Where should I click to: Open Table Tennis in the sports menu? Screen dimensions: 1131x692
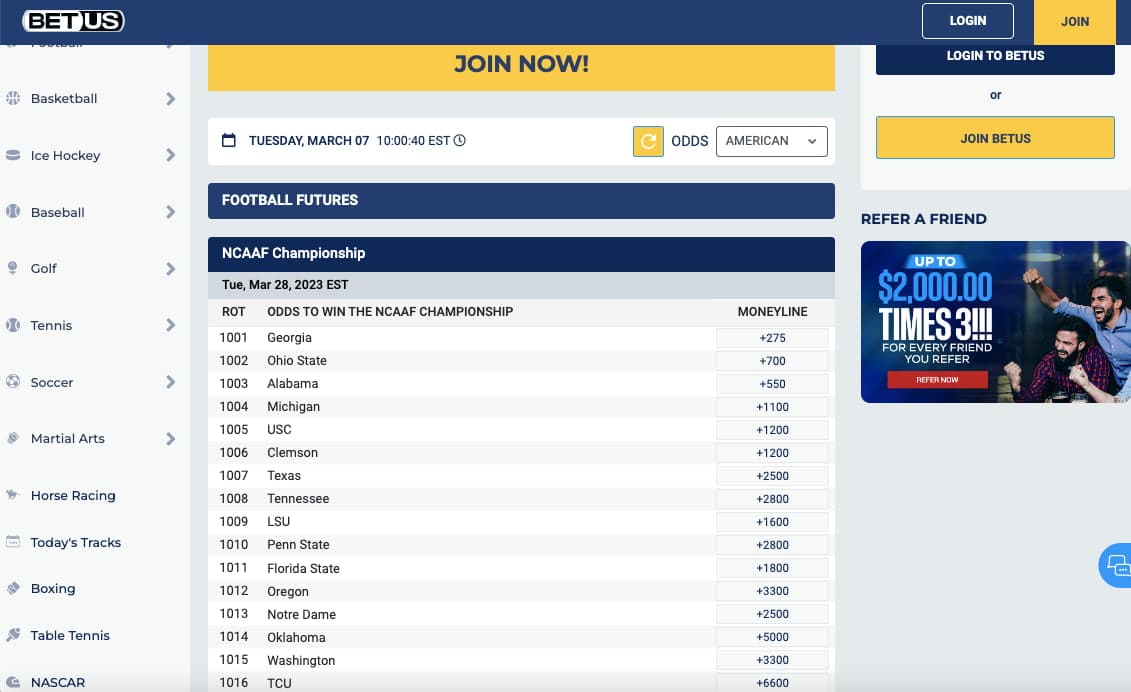coord(70,635)
